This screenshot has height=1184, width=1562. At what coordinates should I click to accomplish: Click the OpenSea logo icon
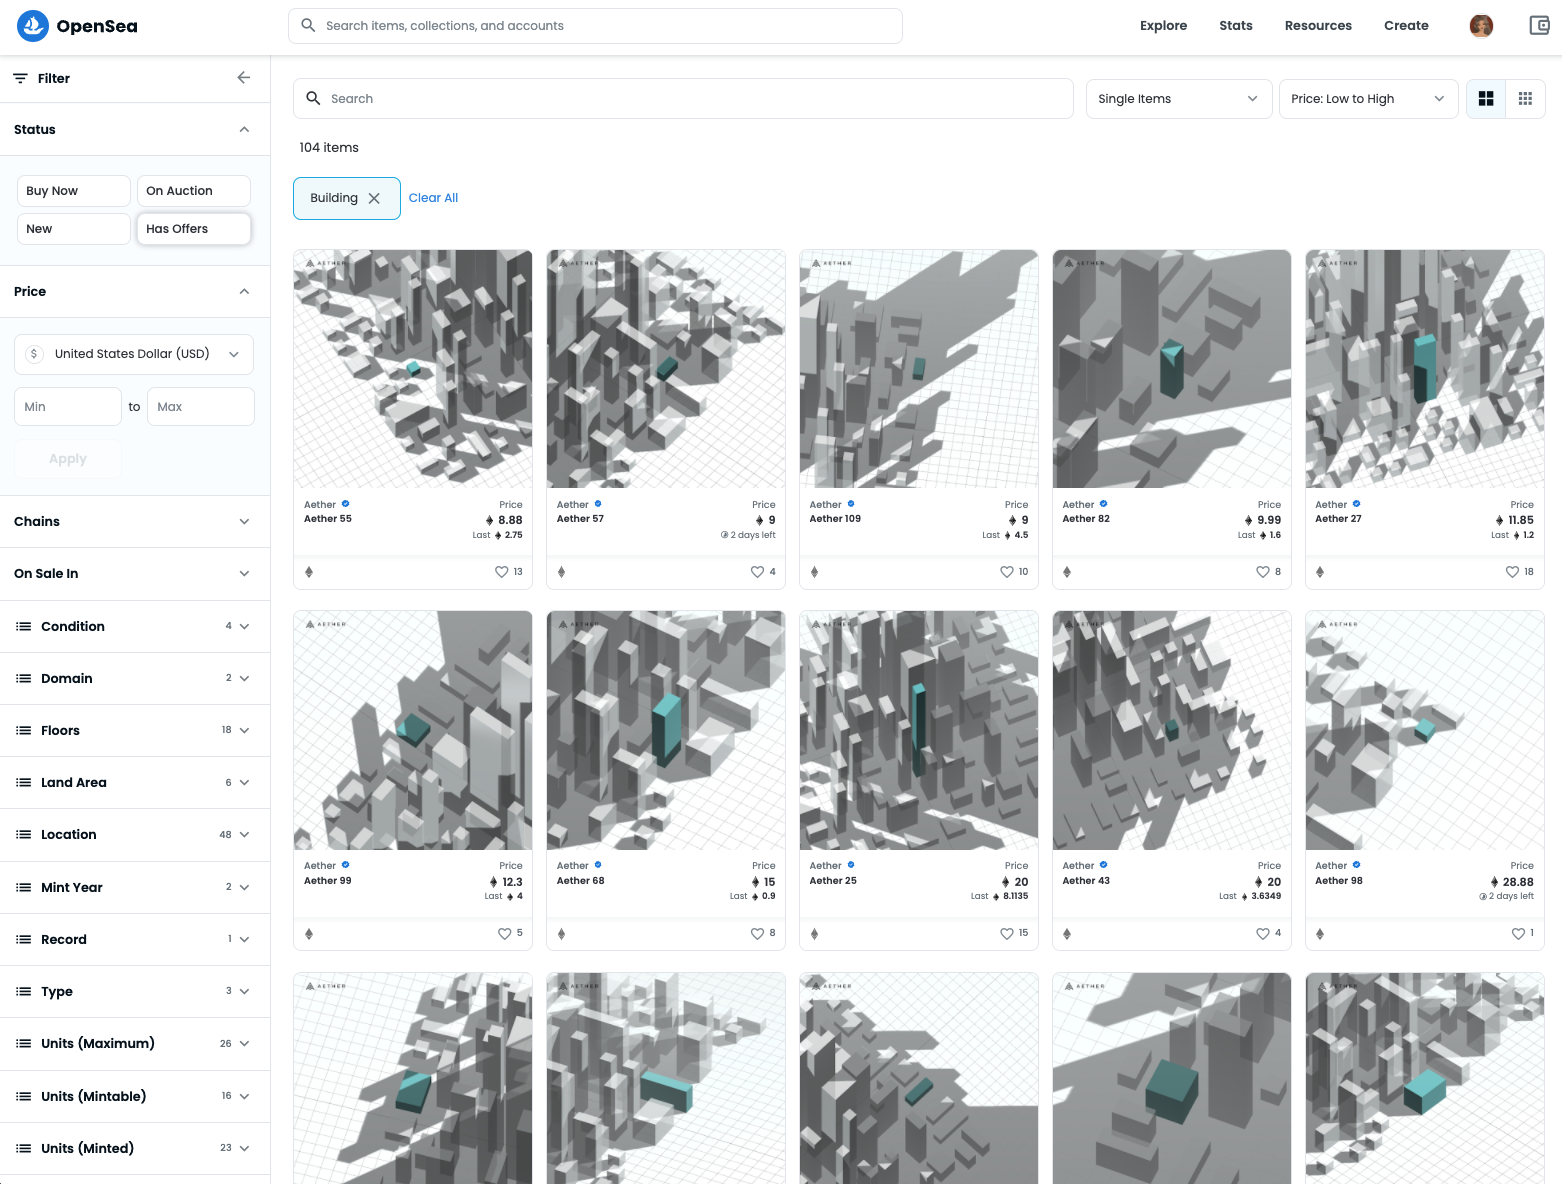point(33,26)
